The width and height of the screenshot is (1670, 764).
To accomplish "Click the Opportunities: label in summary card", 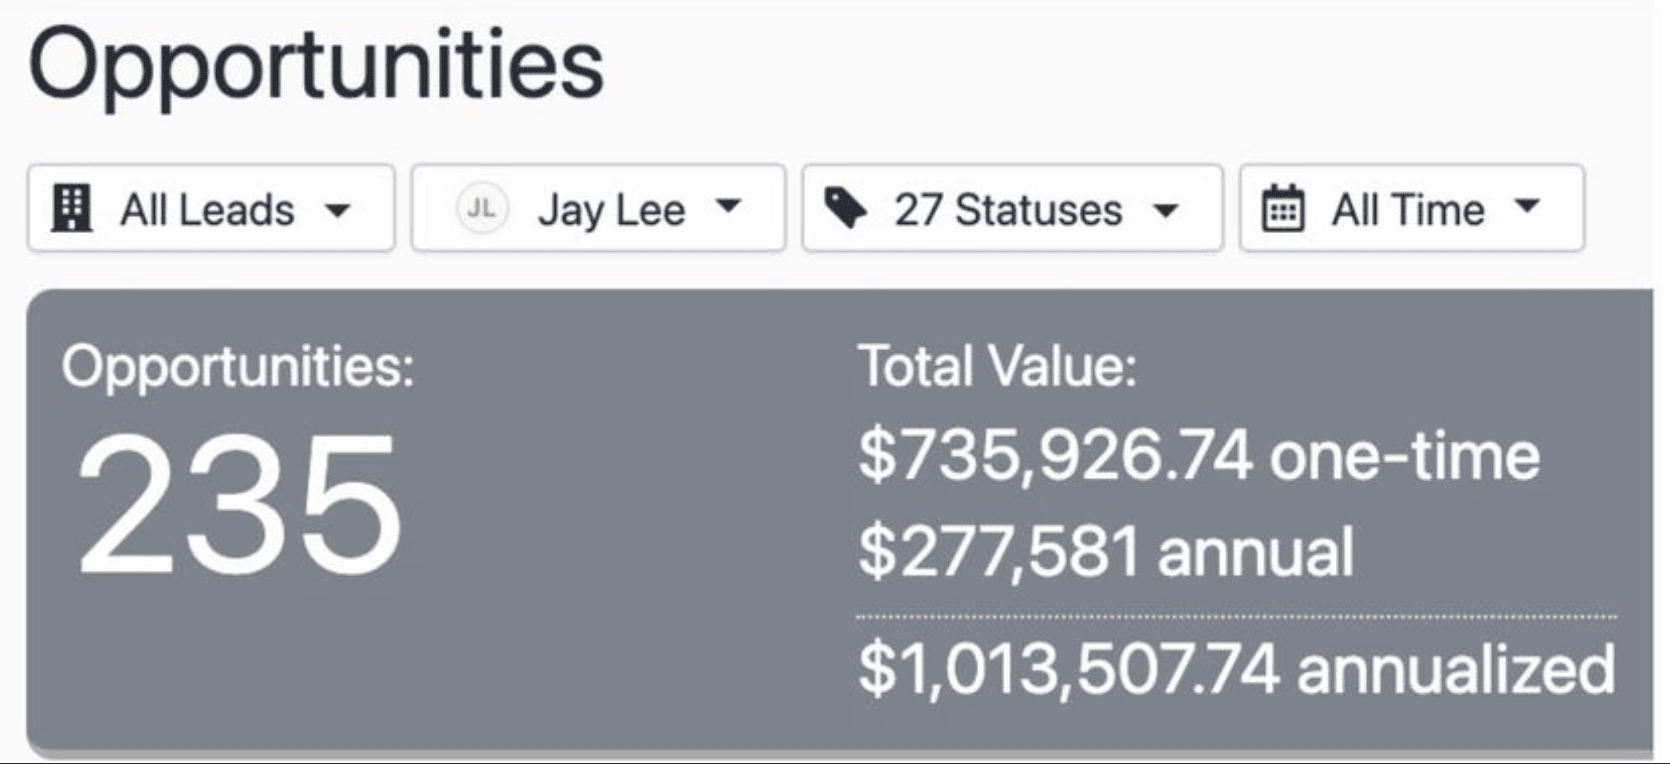I will point(238,368).
